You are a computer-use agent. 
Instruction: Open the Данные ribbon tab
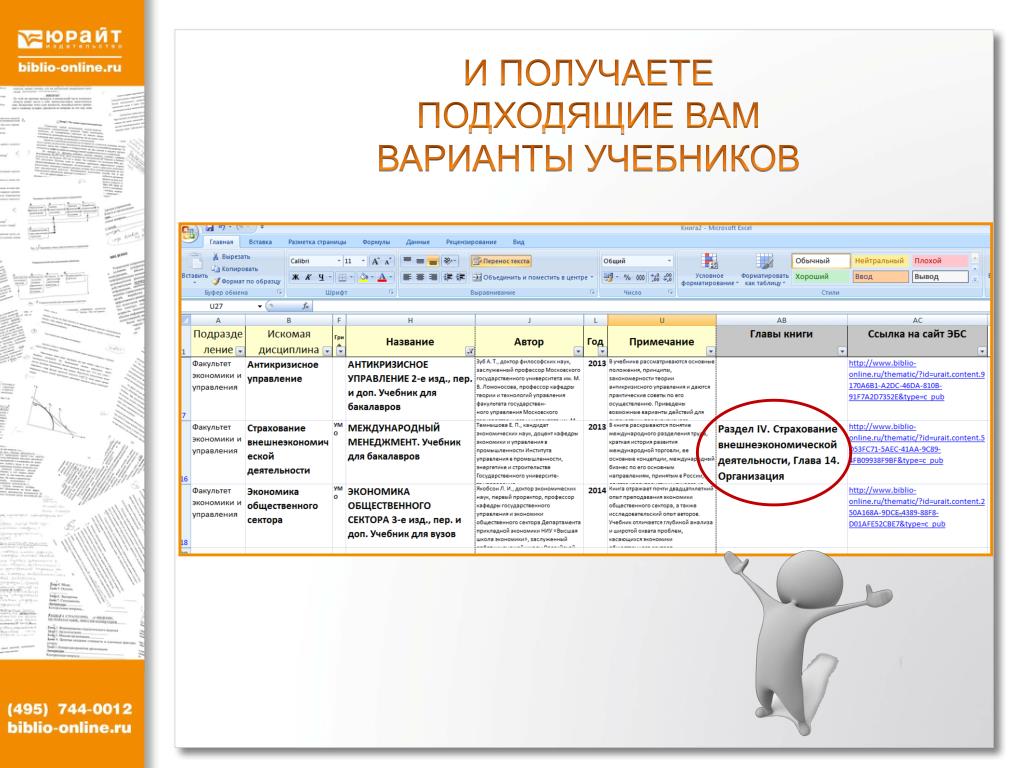pyautogui.click(x=418, y=242)
